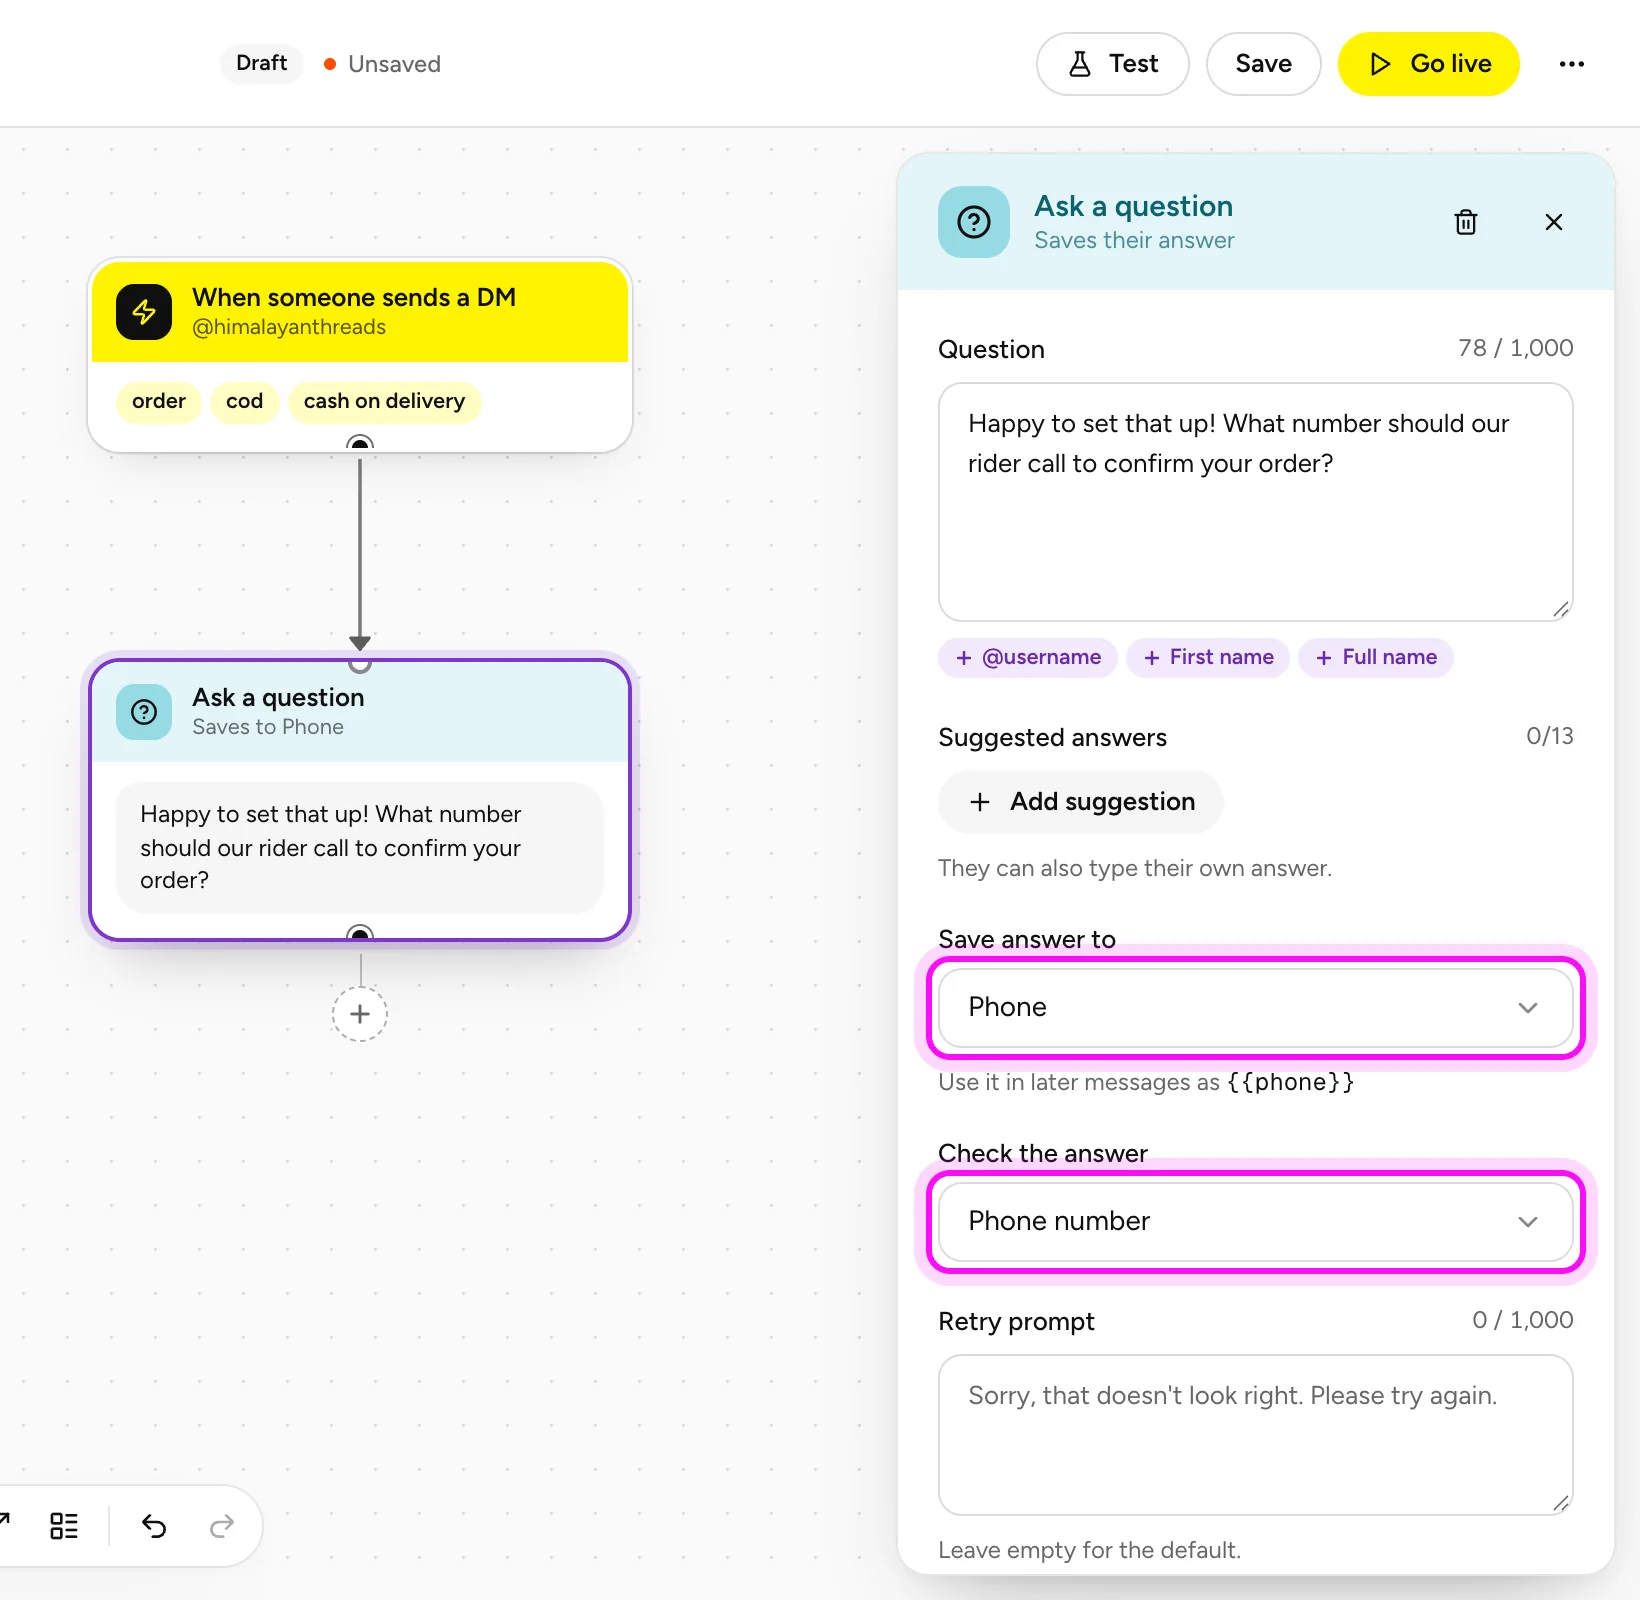Expand the Save answer to Phone dropdown
The height and width of the screenshot is (1600, 1640).
coord(1256,1008)
